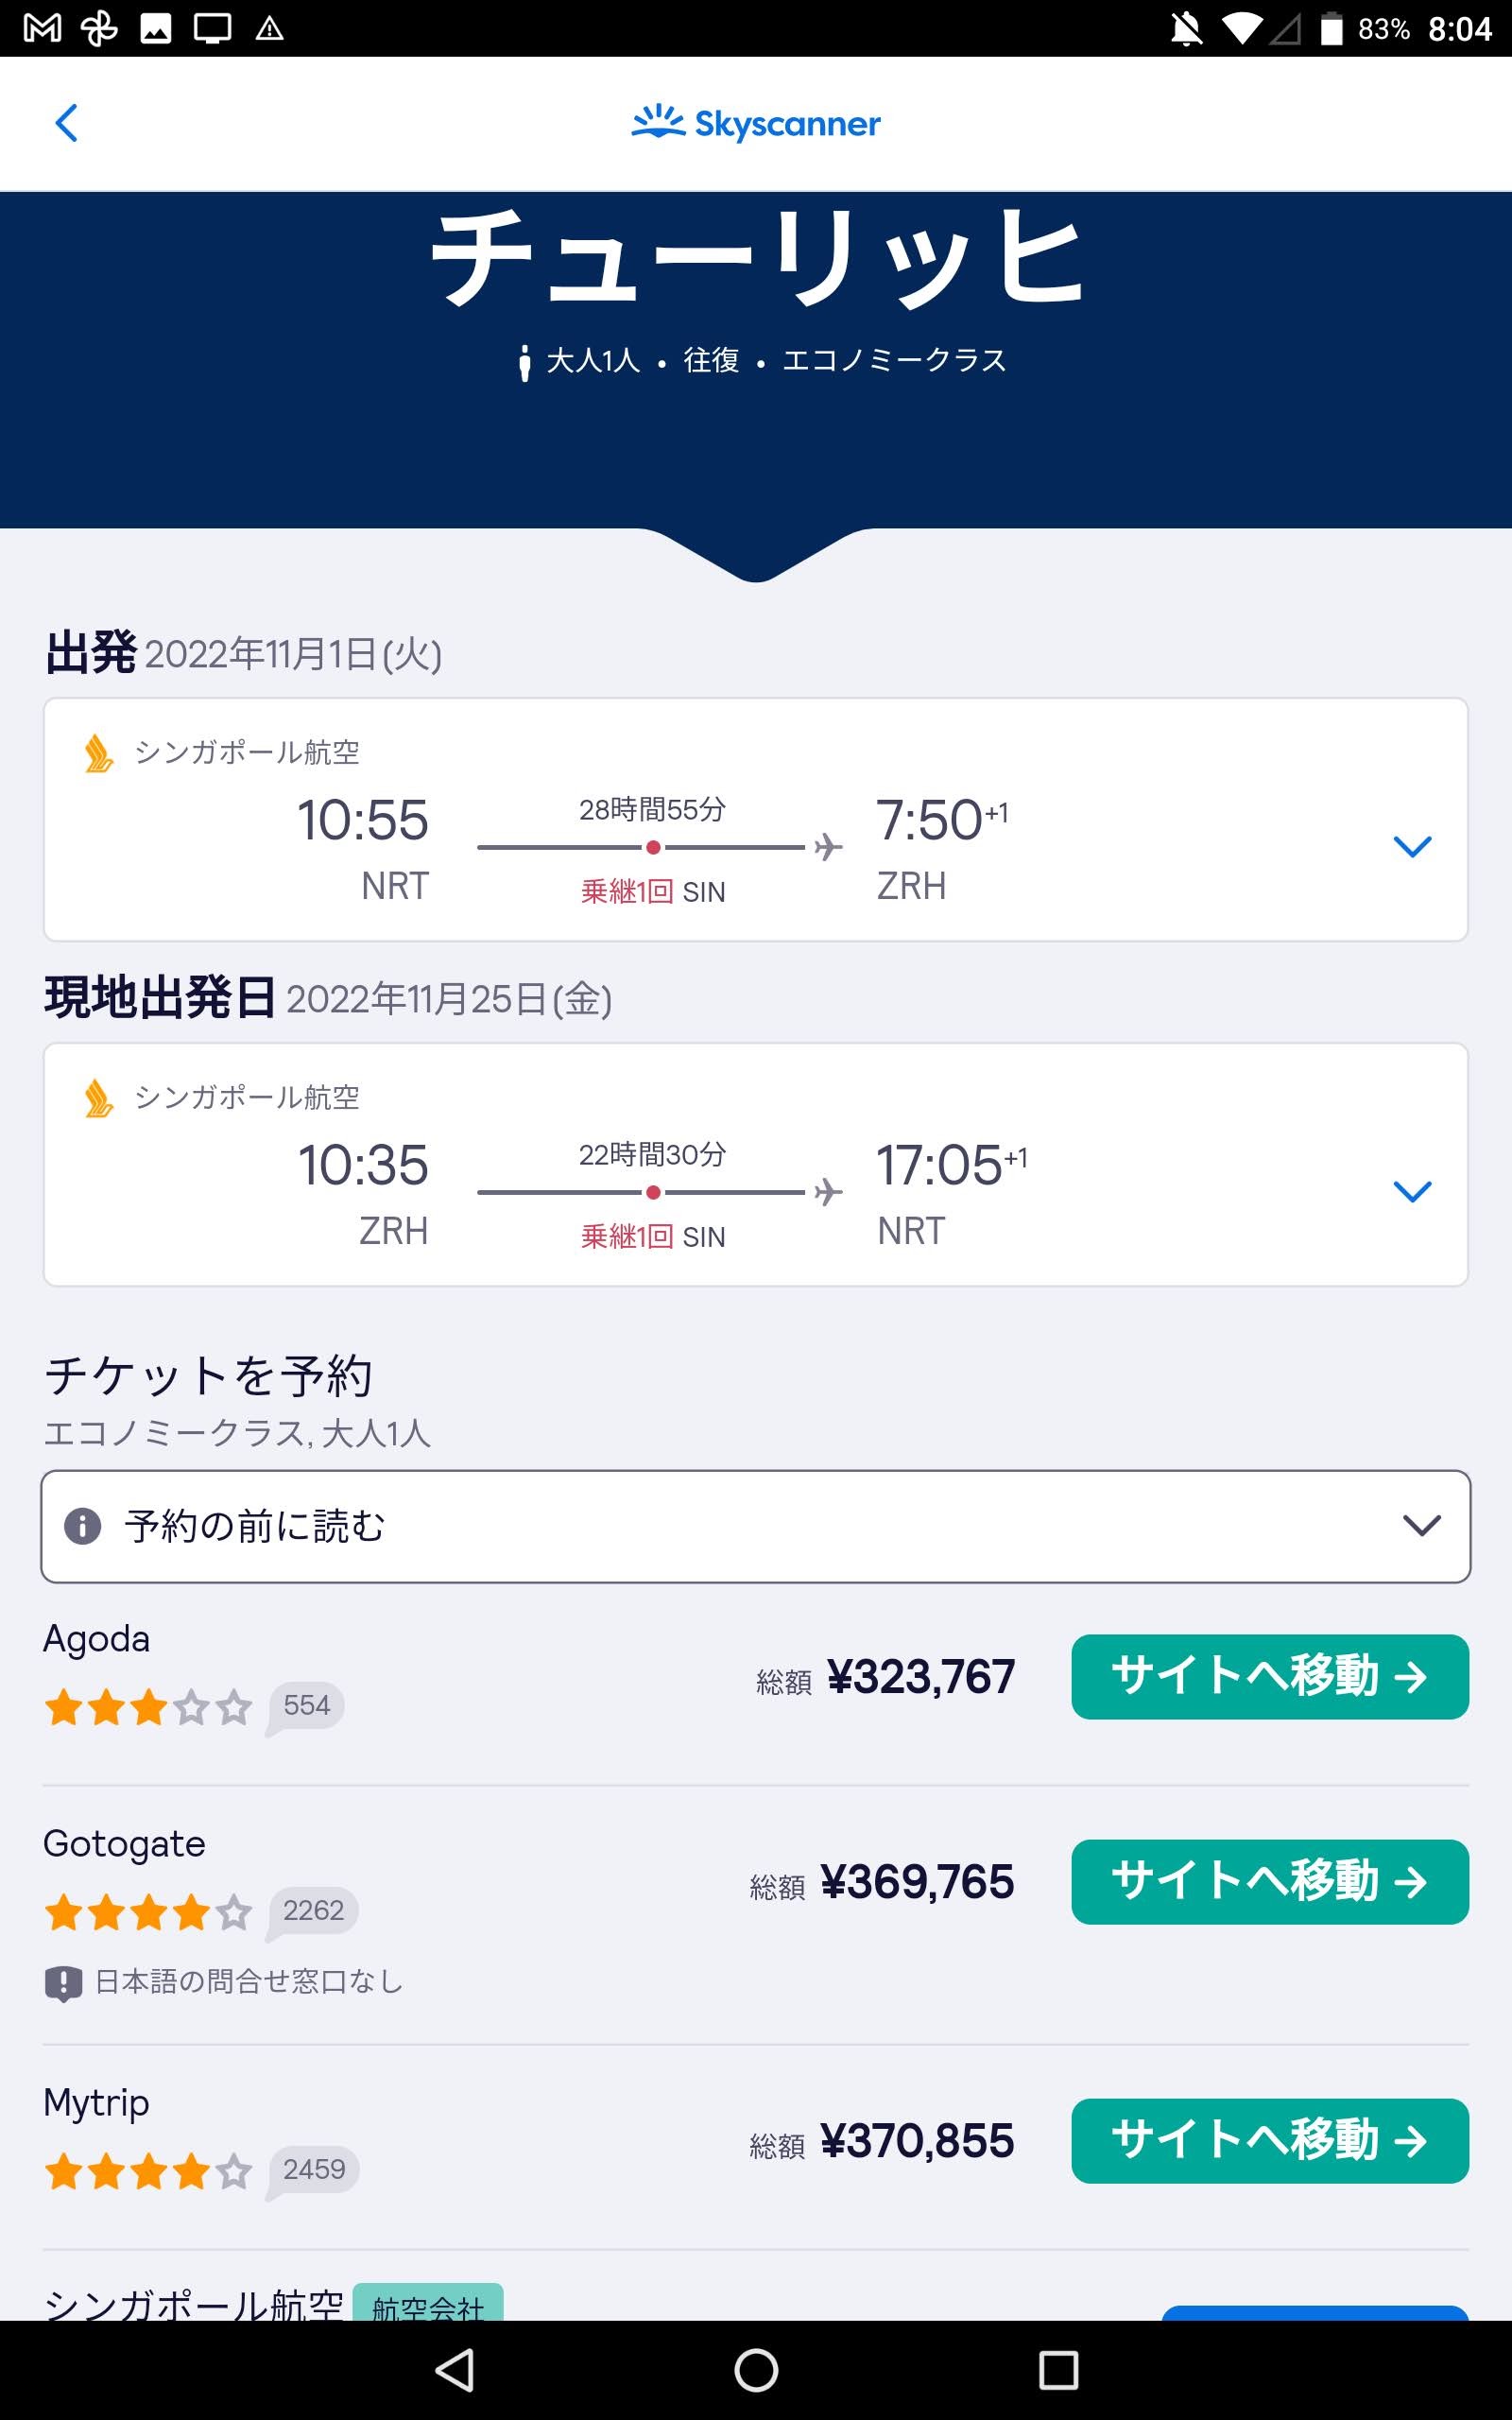Open the 予約の前に読む dropdown
Viewport: 1512px width, 2420px height.
click(x=756, y=1526)
